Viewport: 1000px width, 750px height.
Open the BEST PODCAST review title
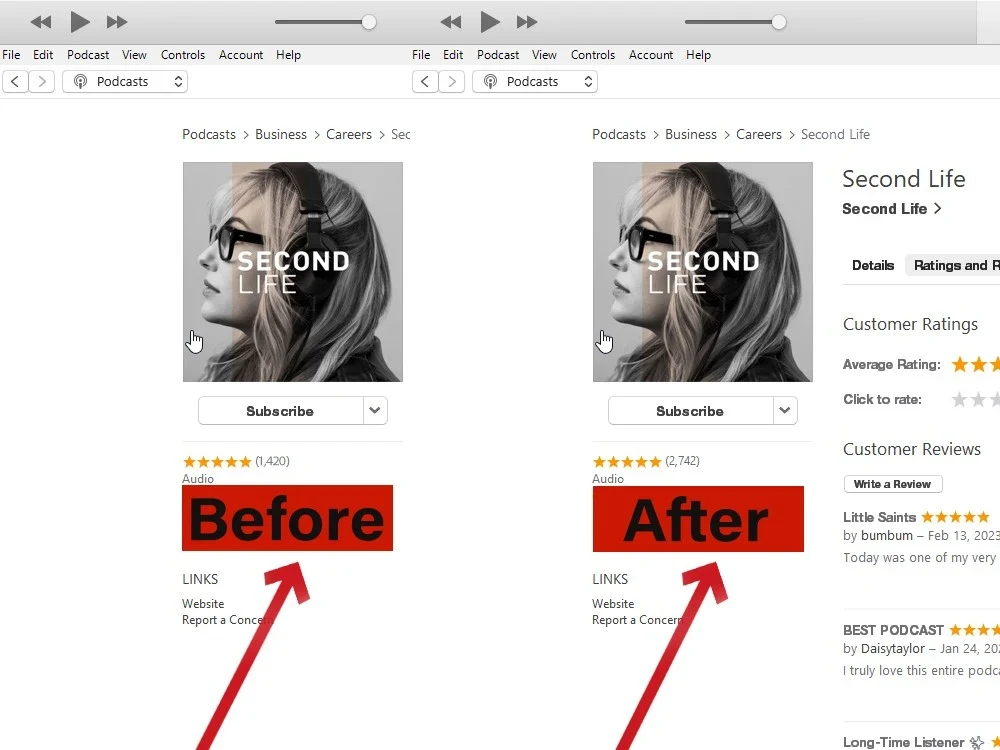coord(893,630)
